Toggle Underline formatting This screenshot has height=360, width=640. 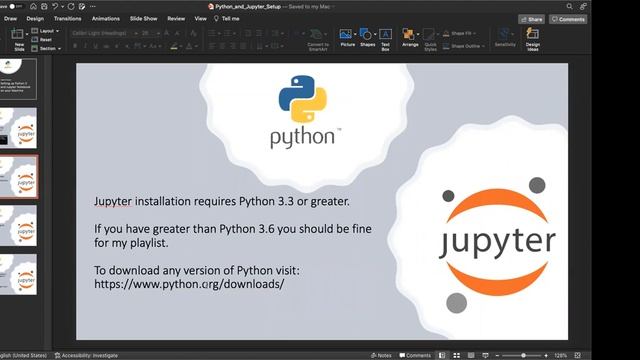pos(96,46)
